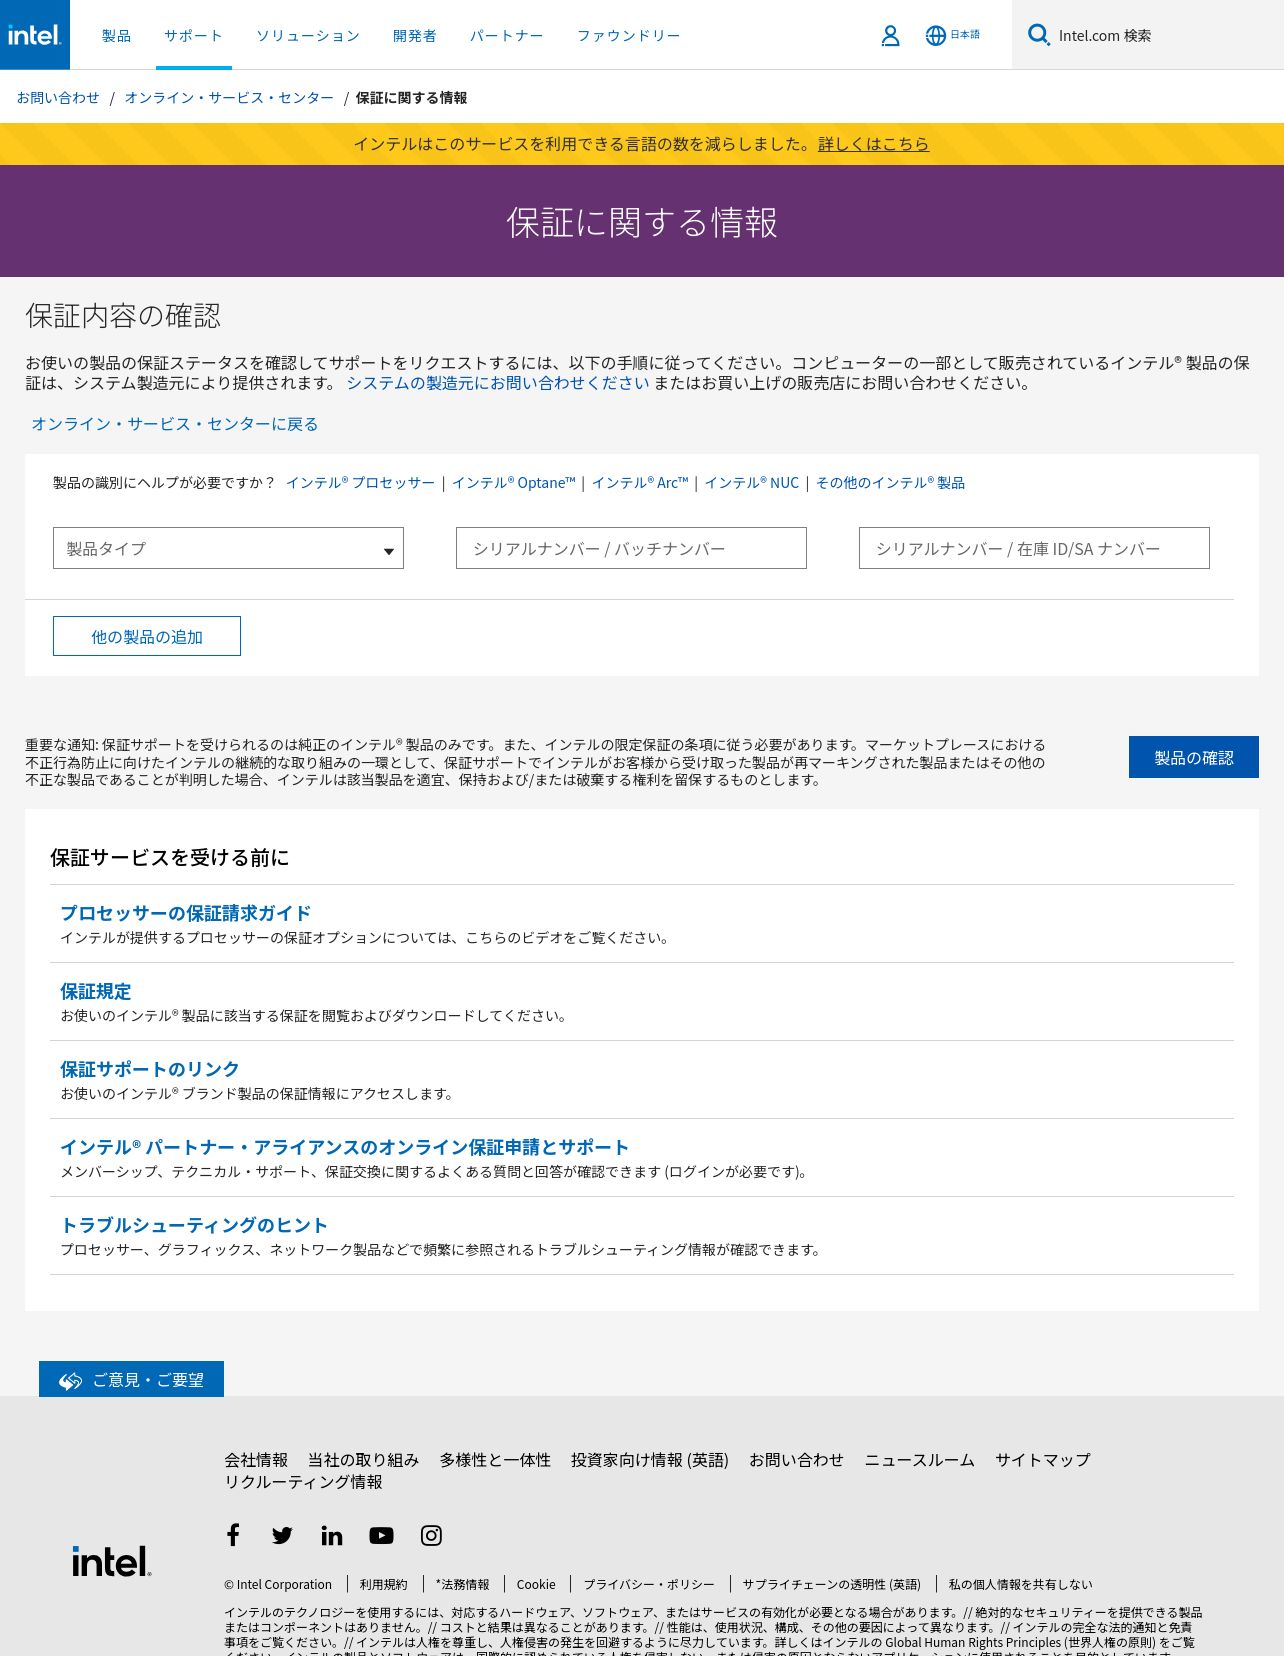Click ニュースルーム footer link
The image size is (1284, 1656).
[920, 1460]
